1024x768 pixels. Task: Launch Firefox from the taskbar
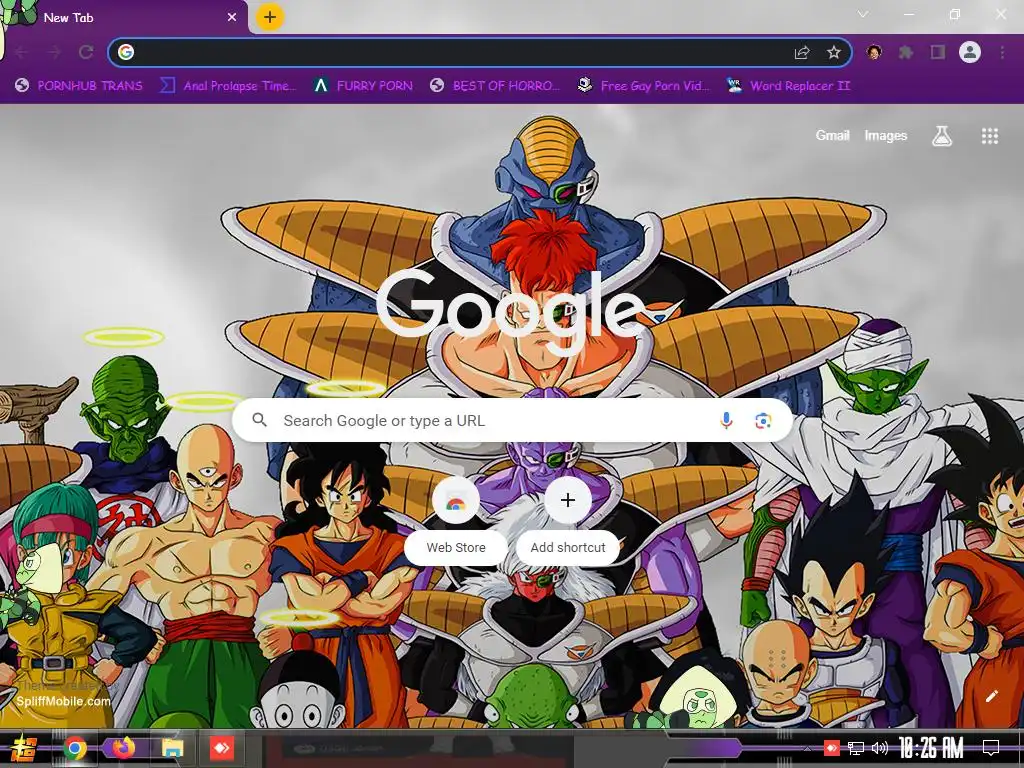pos(123,748)
